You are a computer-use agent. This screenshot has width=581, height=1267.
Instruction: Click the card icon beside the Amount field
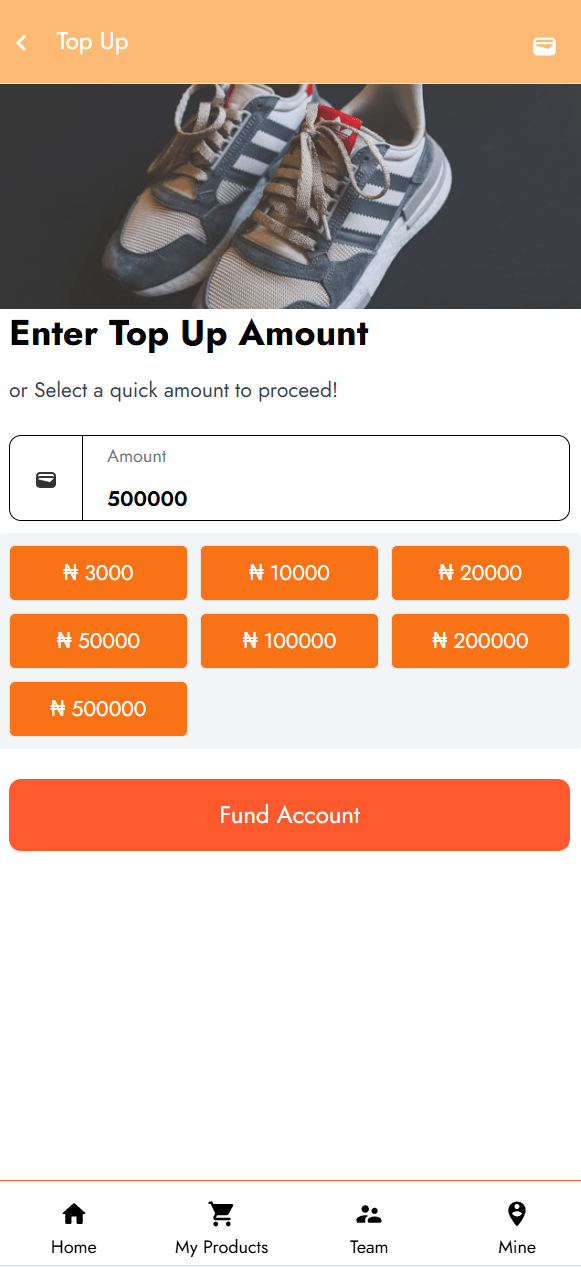[x=46, y=480]
